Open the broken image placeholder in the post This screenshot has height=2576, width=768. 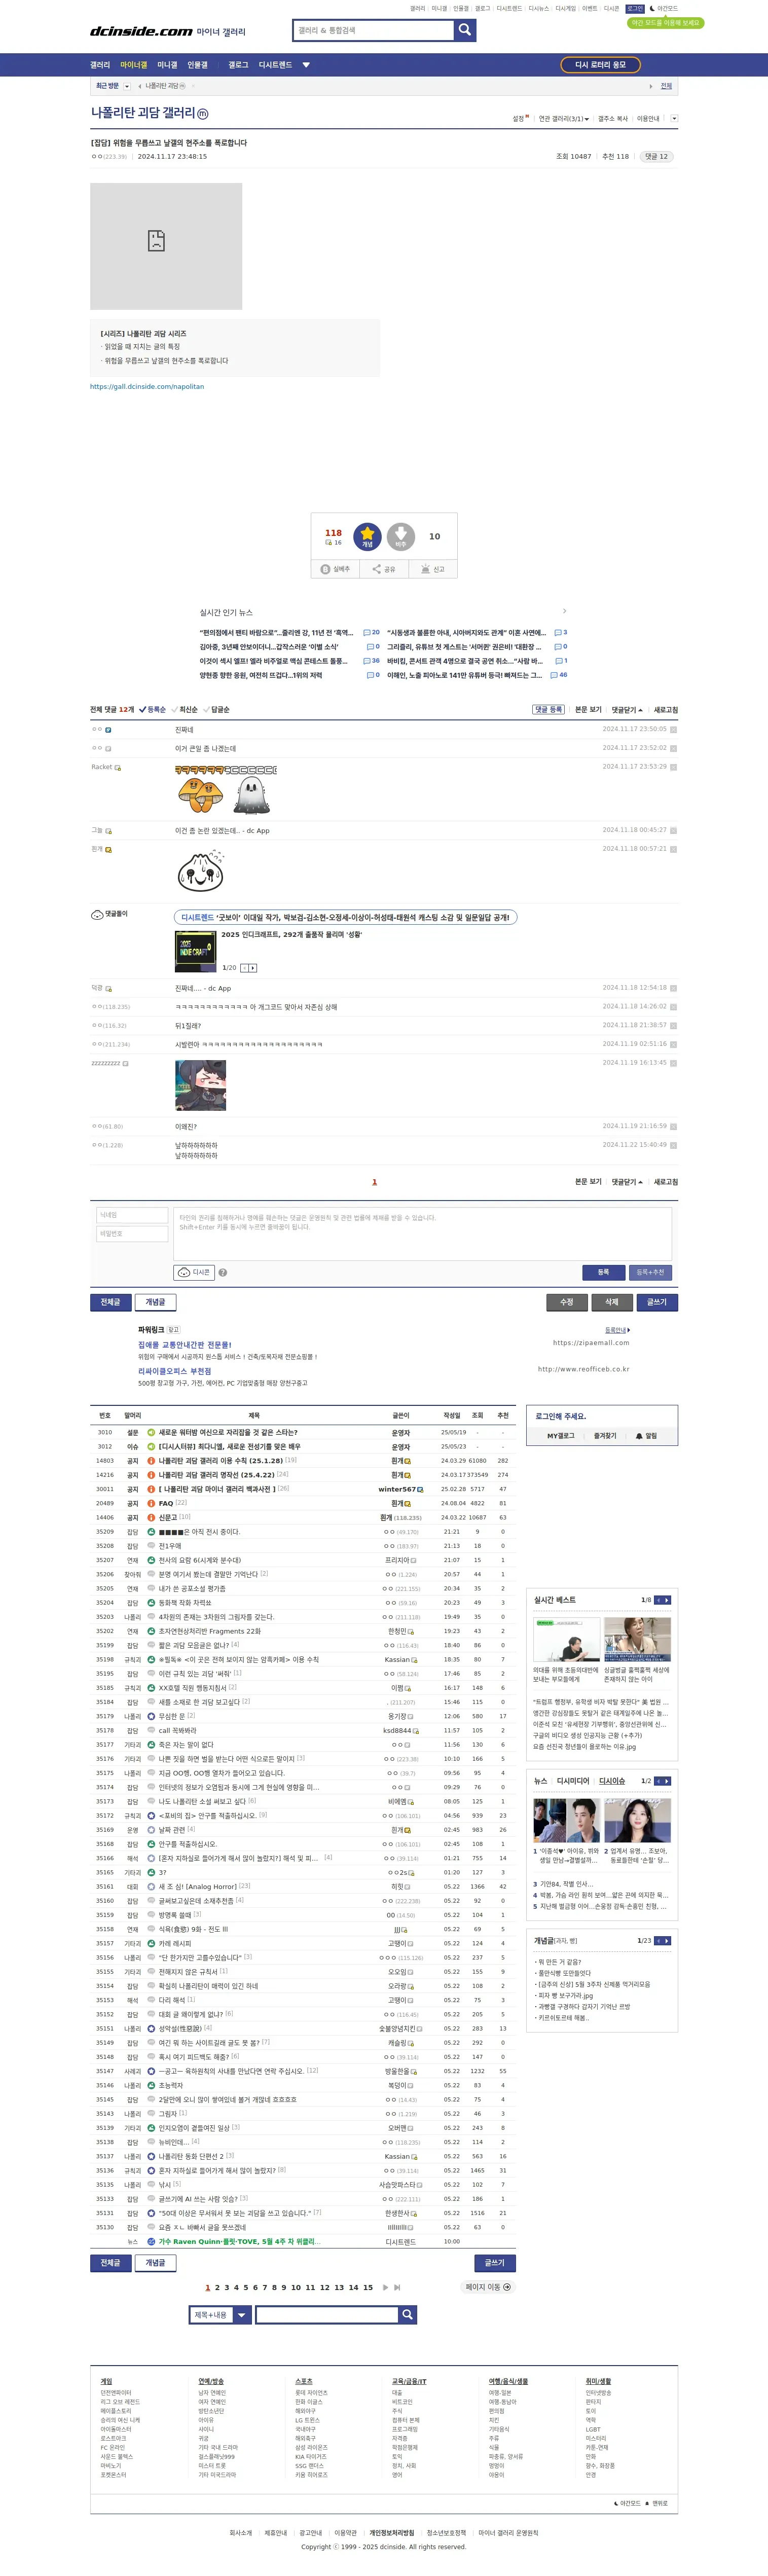[166, 246]
